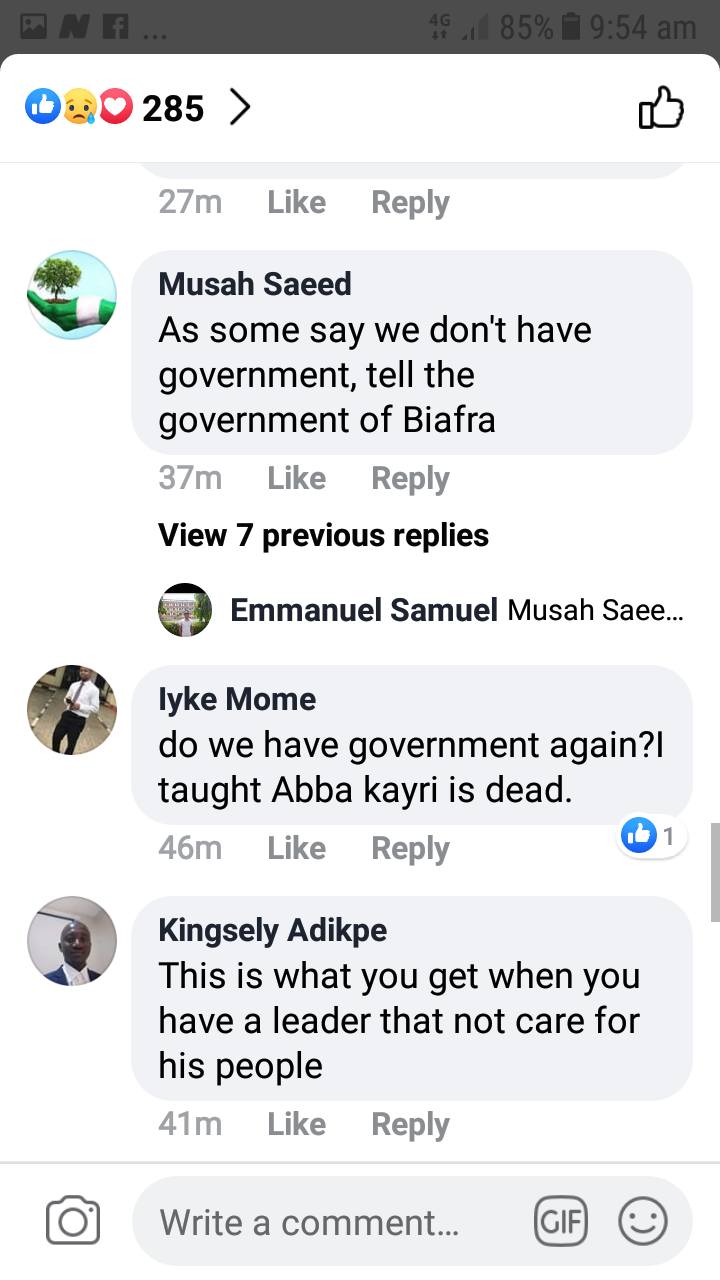Reply to Musah Saeed's comment
The image size is (720, 1280).
point(410,478)
